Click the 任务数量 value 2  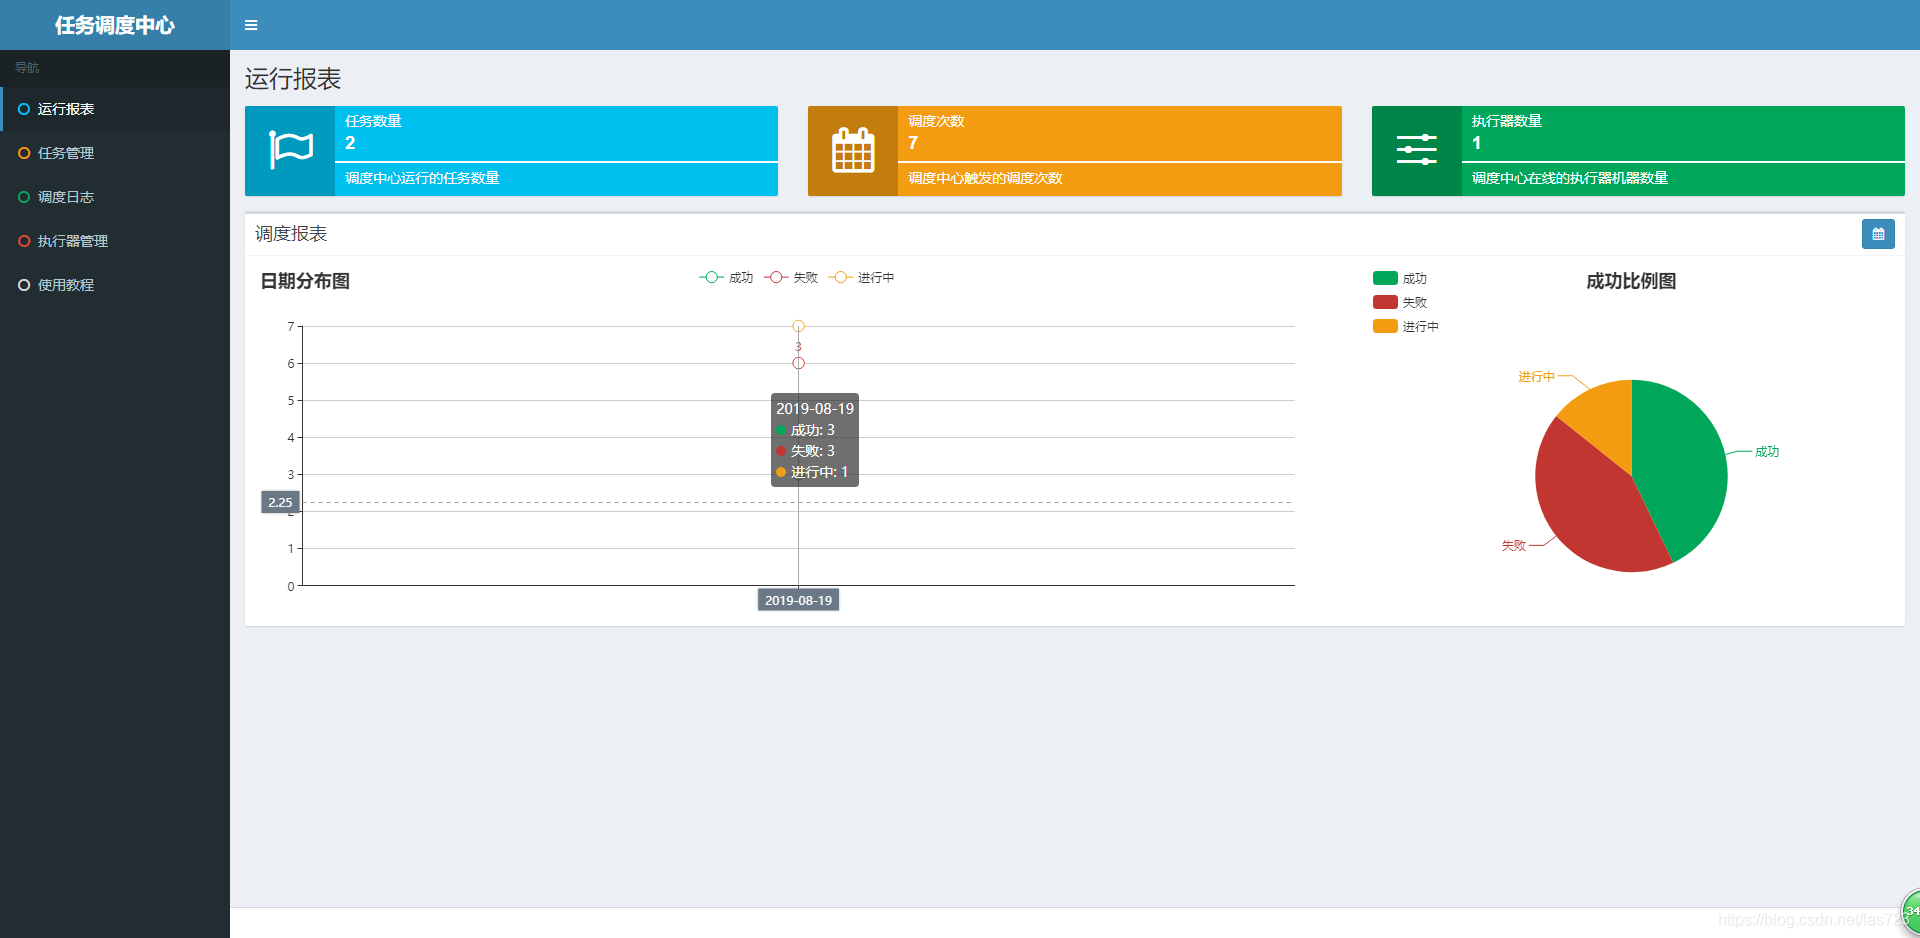[x=350, y=143]
